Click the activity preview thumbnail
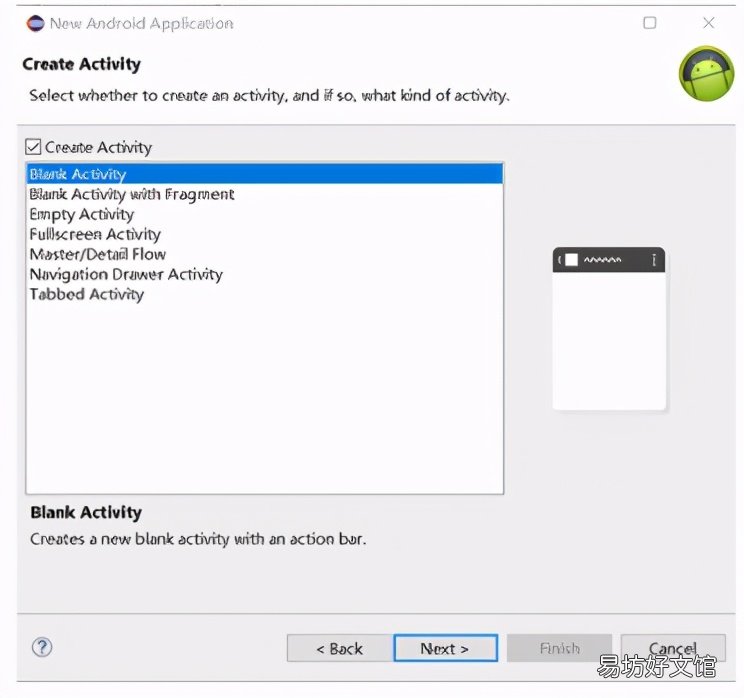This screenshot has height=698, width=744. [609, 328]
